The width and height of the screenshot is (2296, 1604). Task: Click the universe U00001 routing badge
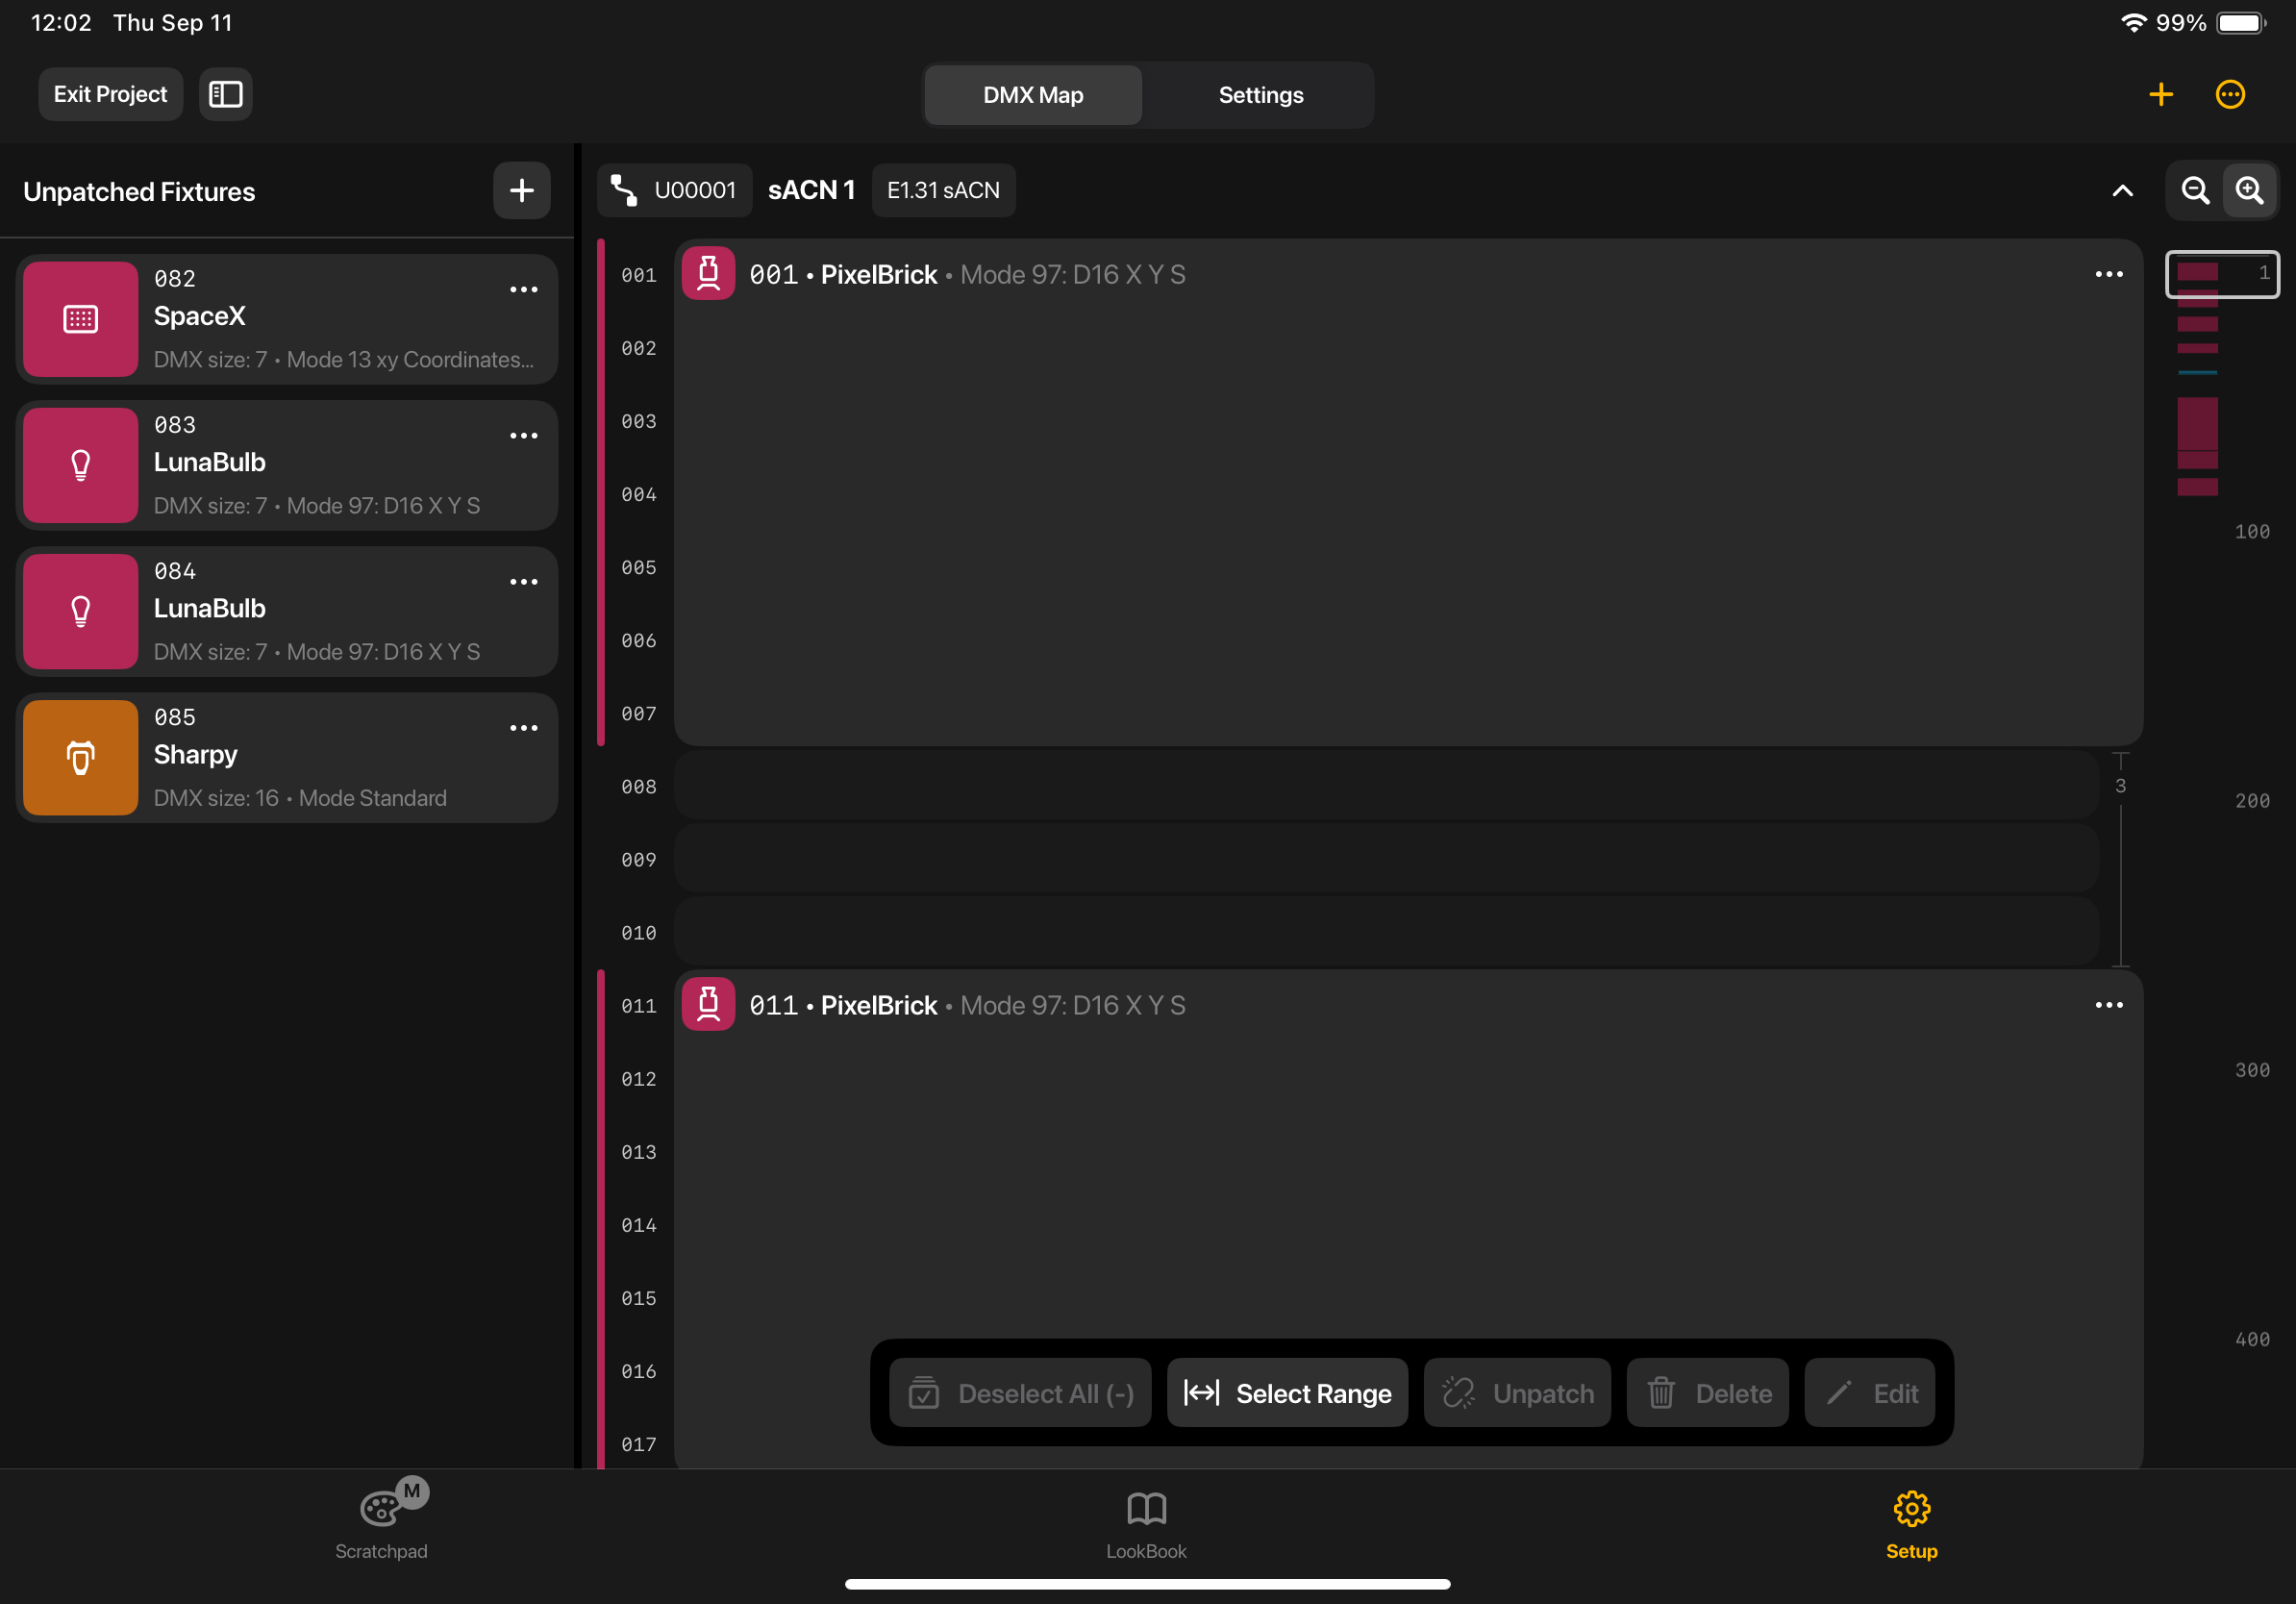point(675,190)
